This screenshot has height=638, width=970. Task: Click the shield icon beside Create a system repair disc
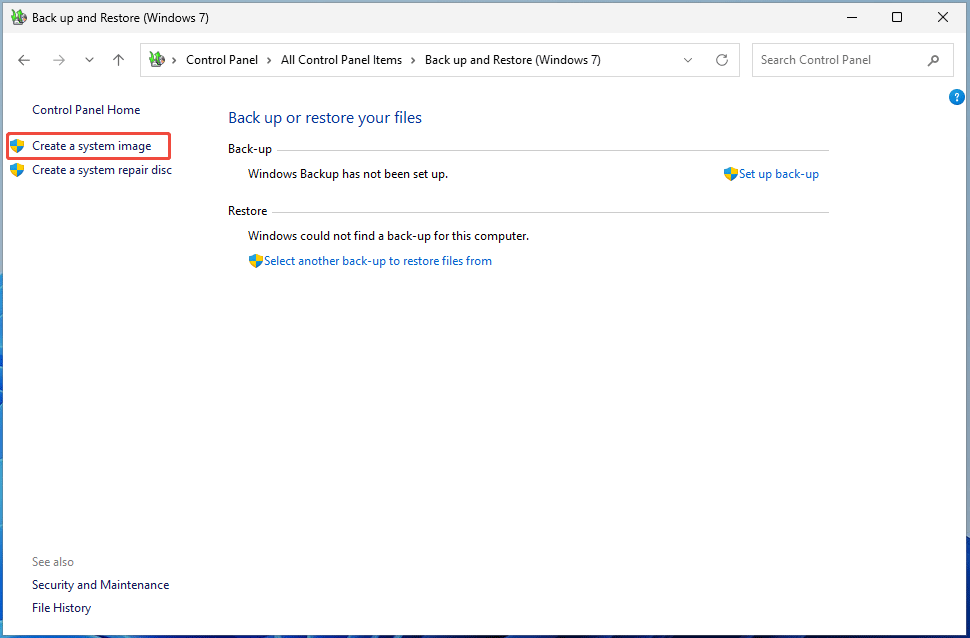17,170
